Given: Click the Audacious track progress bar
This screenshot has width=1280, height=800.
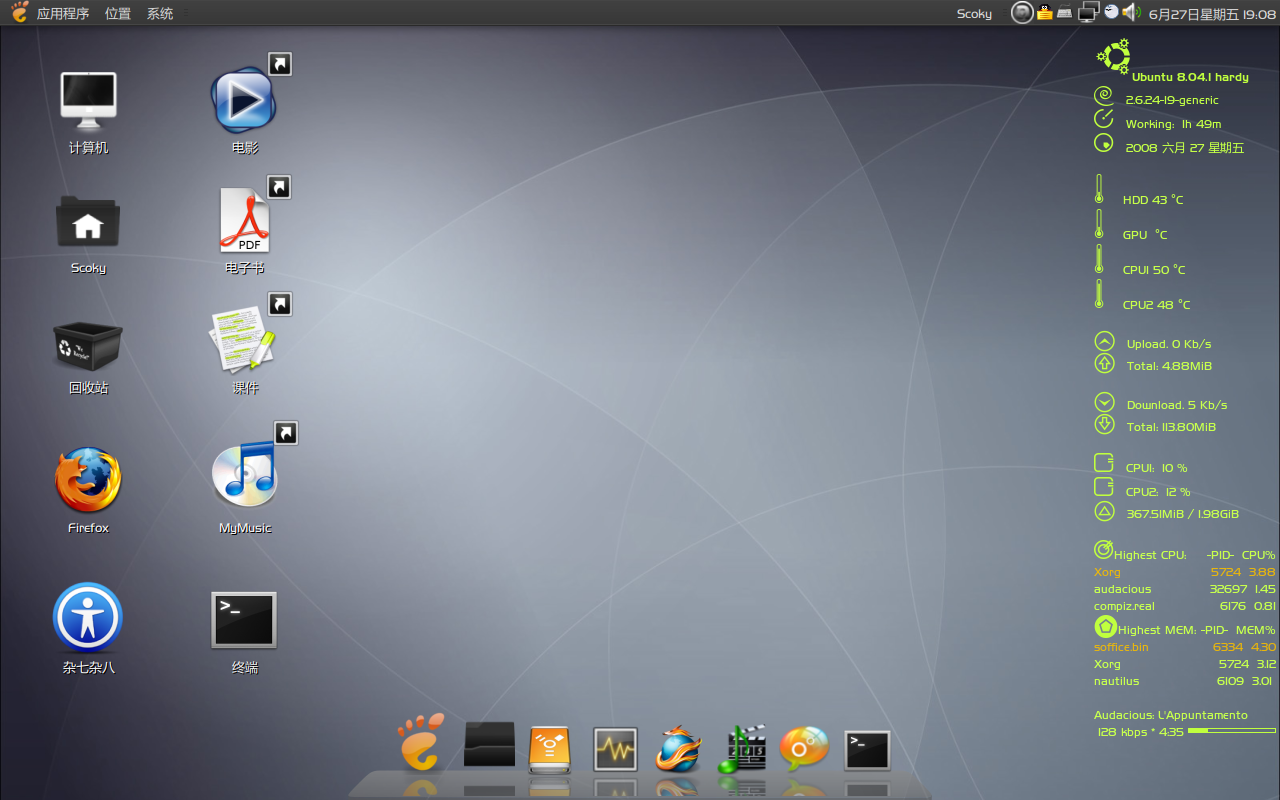Looking at the screenshot, I should pos(1232,731).
